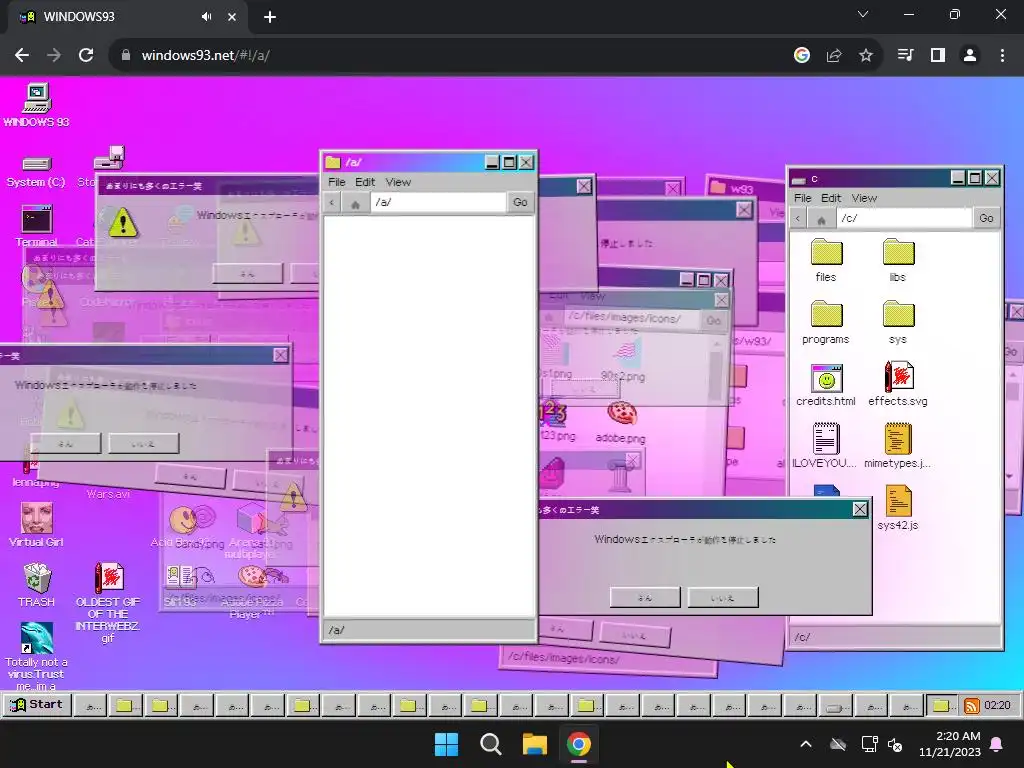The image size is (1024, 768).
Task: Reload the windows93.net page
Action: [x=86, y=56]
